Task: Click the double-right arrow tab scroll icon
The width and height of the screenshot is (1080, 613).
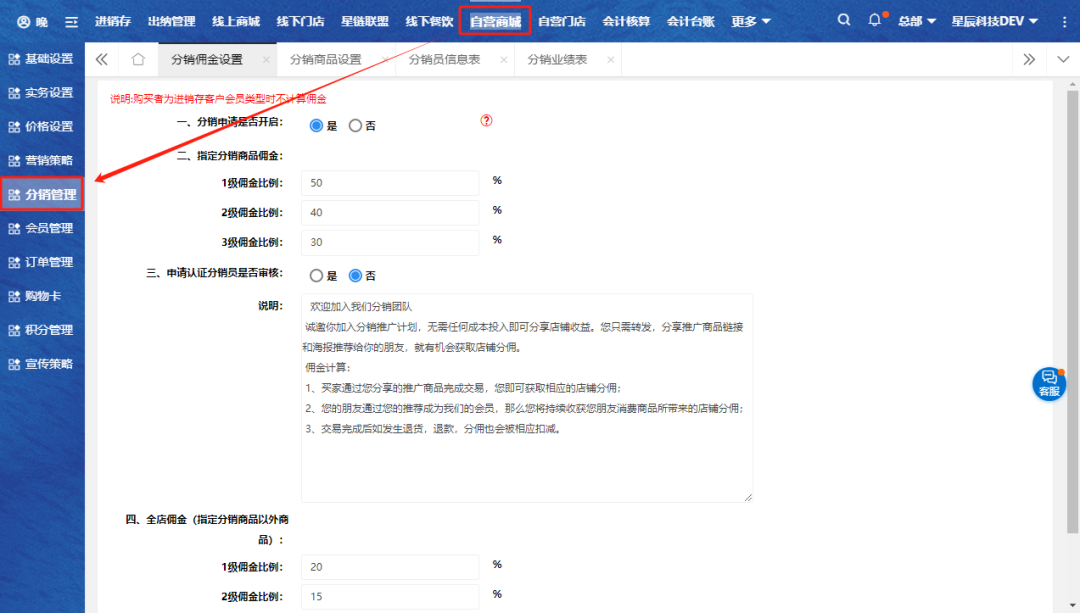Action: (1029, 59)
